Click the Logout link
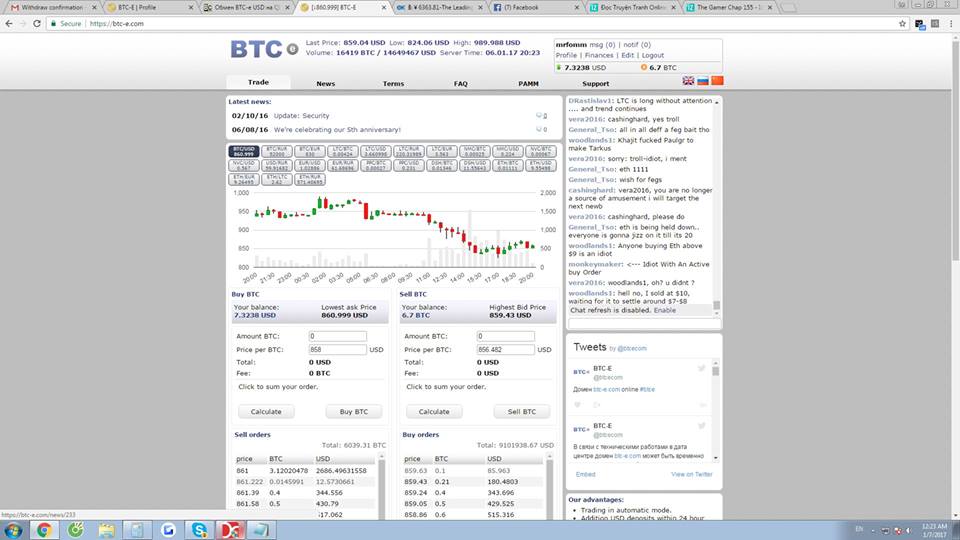 653,55
